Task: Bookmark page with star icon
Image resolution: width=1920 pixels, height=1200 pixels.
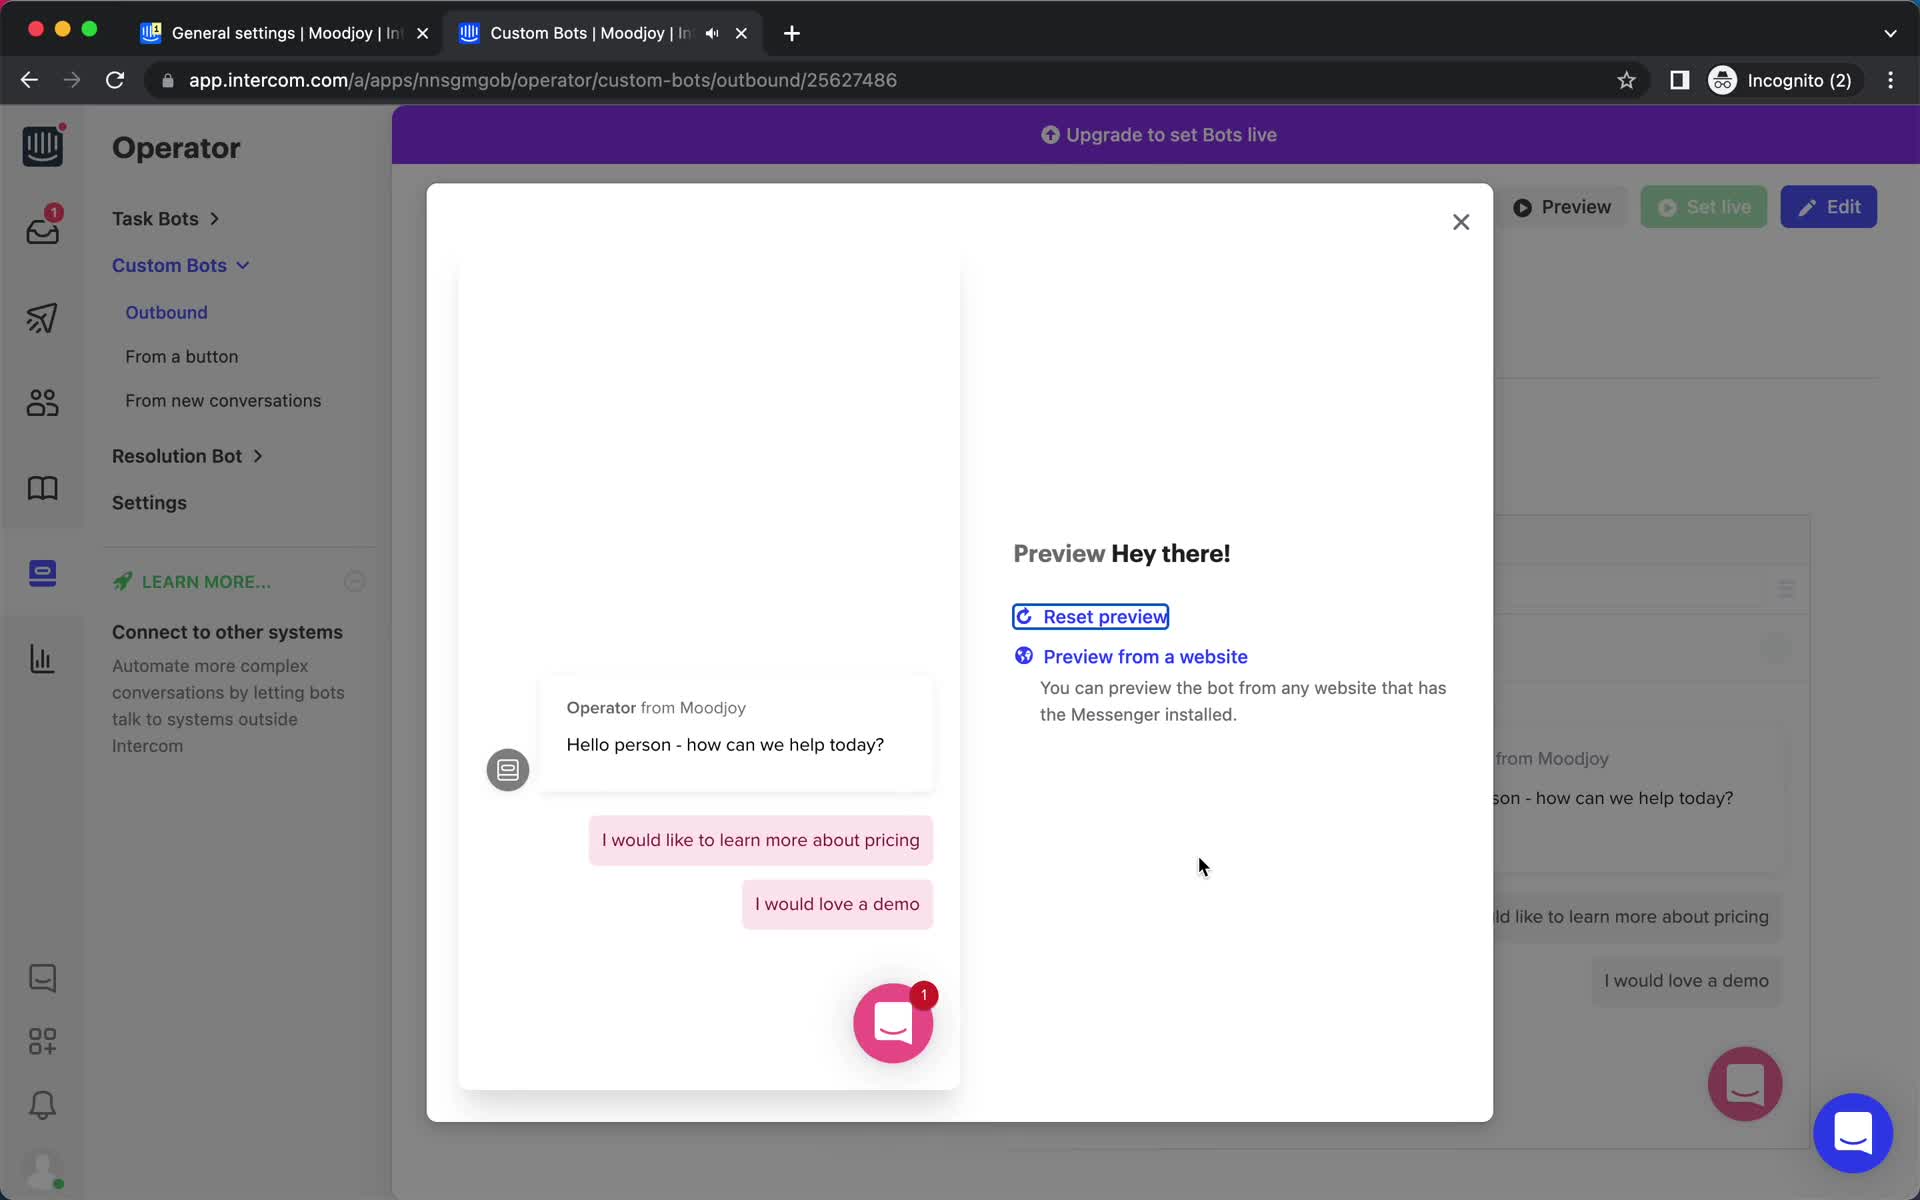Action: point(1626,80)
